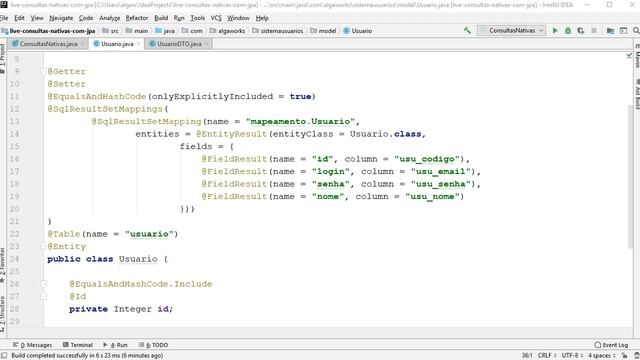The width and height of the screenshot is (640, 360).
Task: Collapse the code fold at line 26
Action: point(43,284)
